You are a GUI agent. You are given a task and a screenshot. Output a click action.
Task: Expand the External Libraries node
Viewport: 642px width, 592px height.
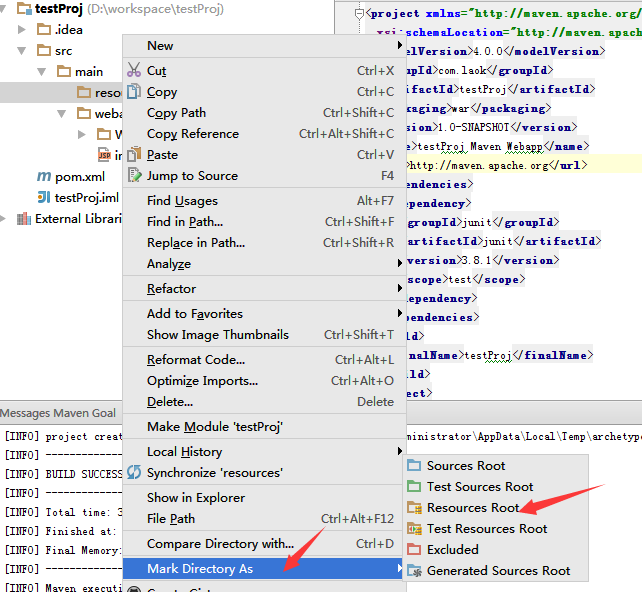pyautogui.click(x=6, y=219)
